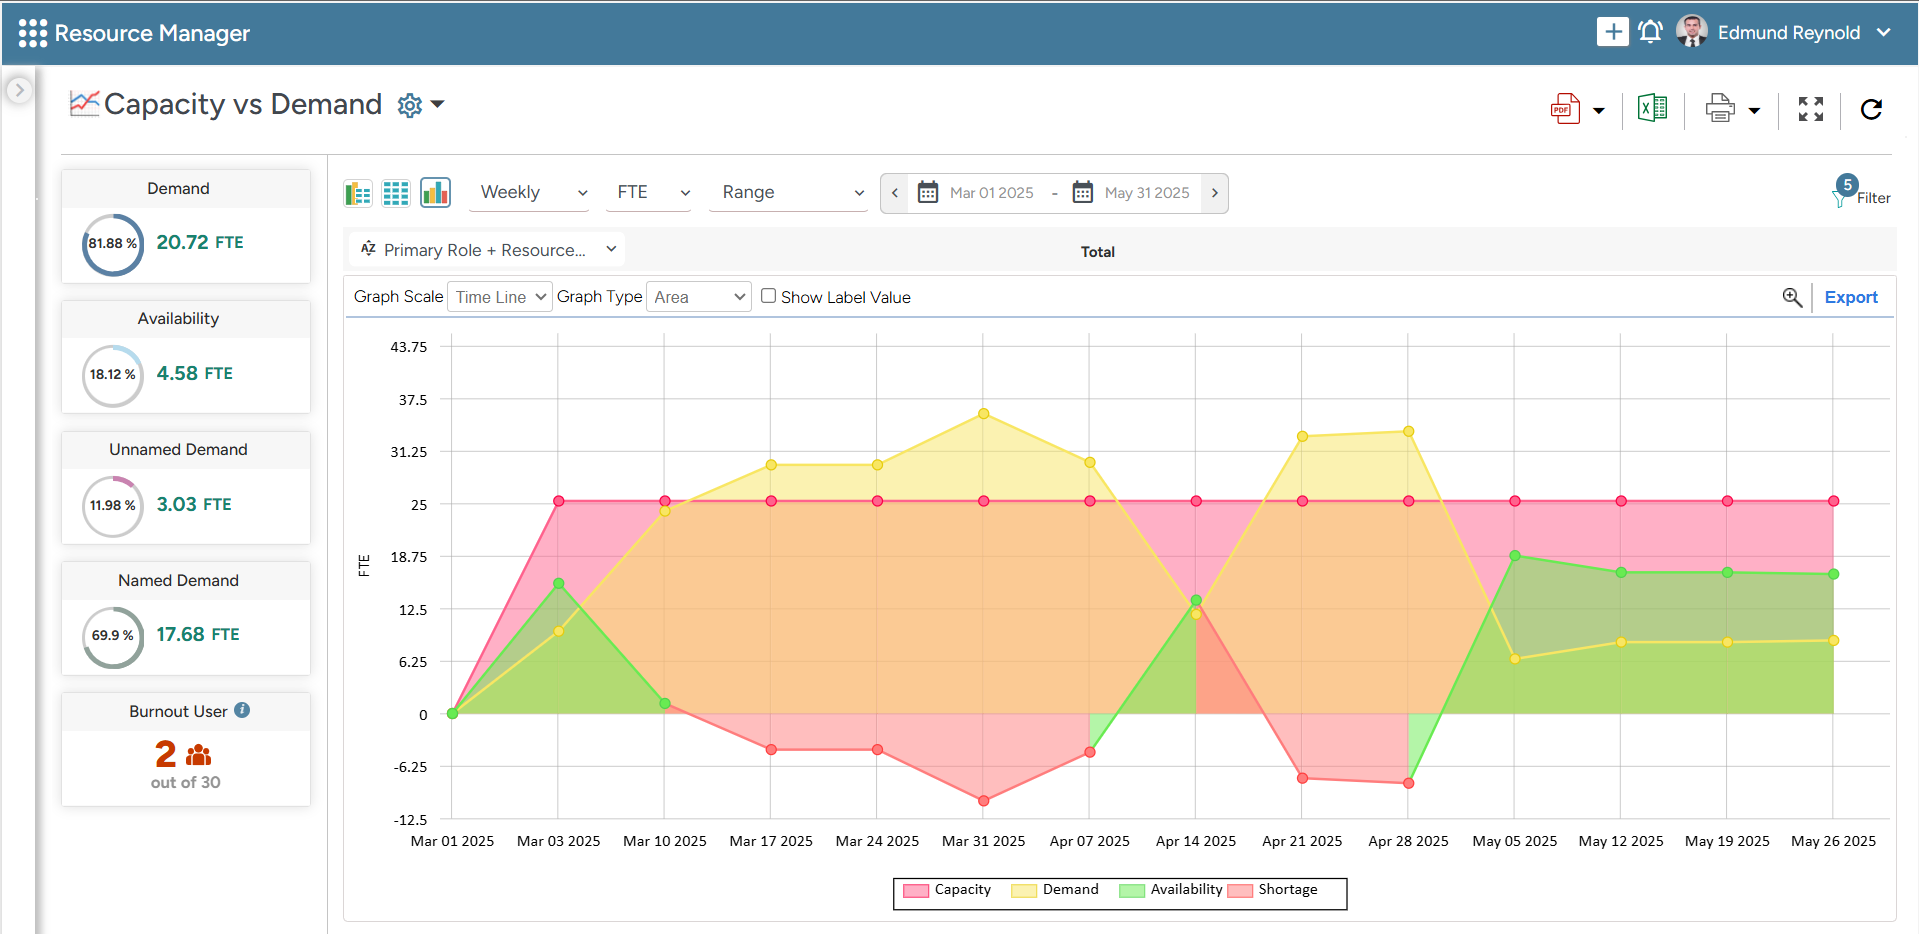The height and width of the screenshot is (934, 1919).
Task: Switch to the bar chart view icon
Action: tap(435, 192)
